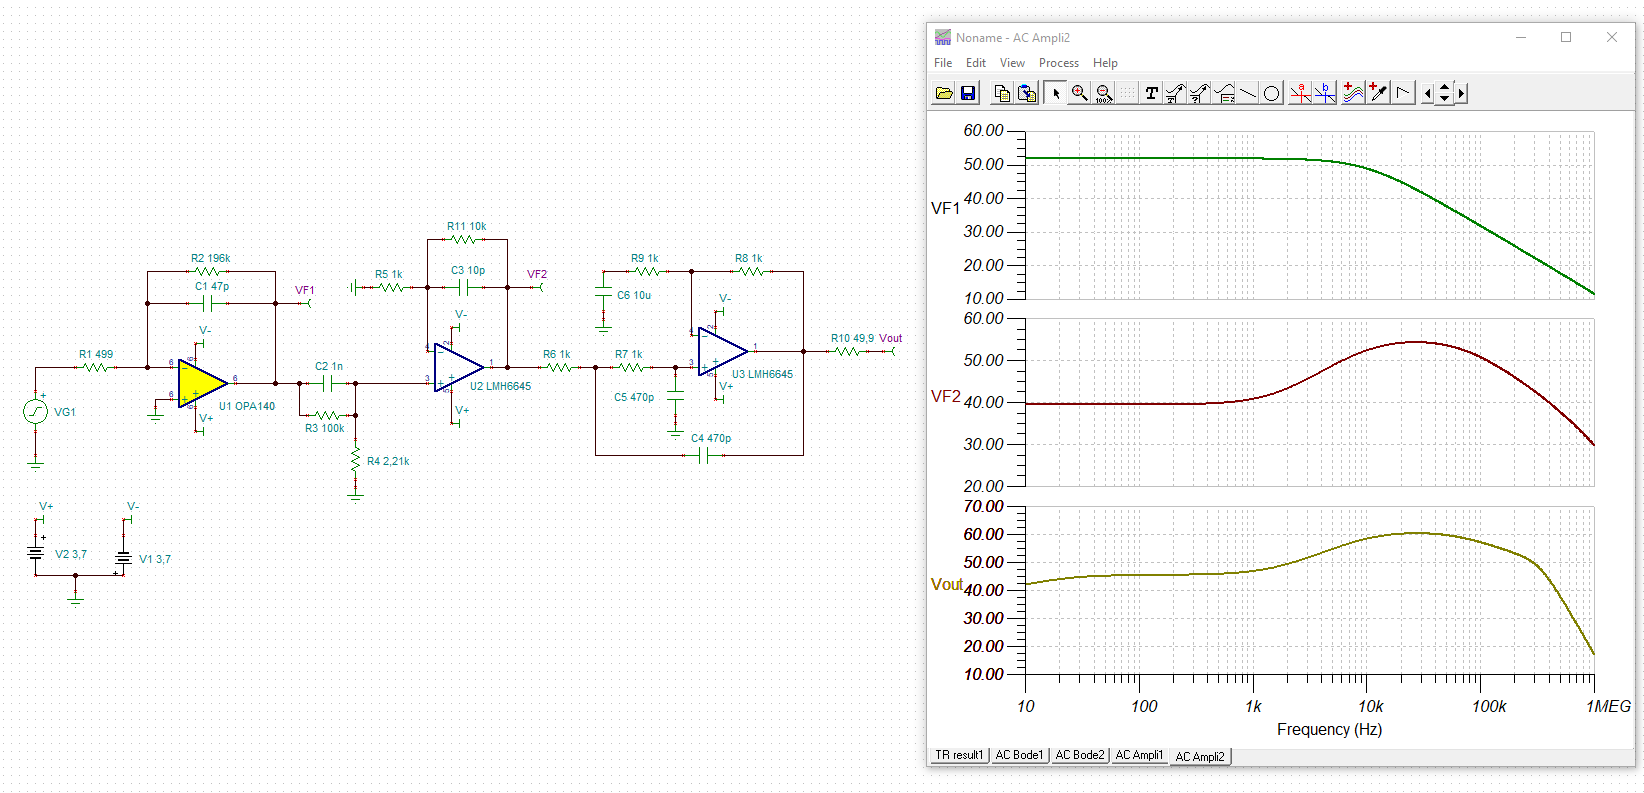Click the 'C2 1n' capacitor label
Viewport: 1644px width, 793px height.
329,366
